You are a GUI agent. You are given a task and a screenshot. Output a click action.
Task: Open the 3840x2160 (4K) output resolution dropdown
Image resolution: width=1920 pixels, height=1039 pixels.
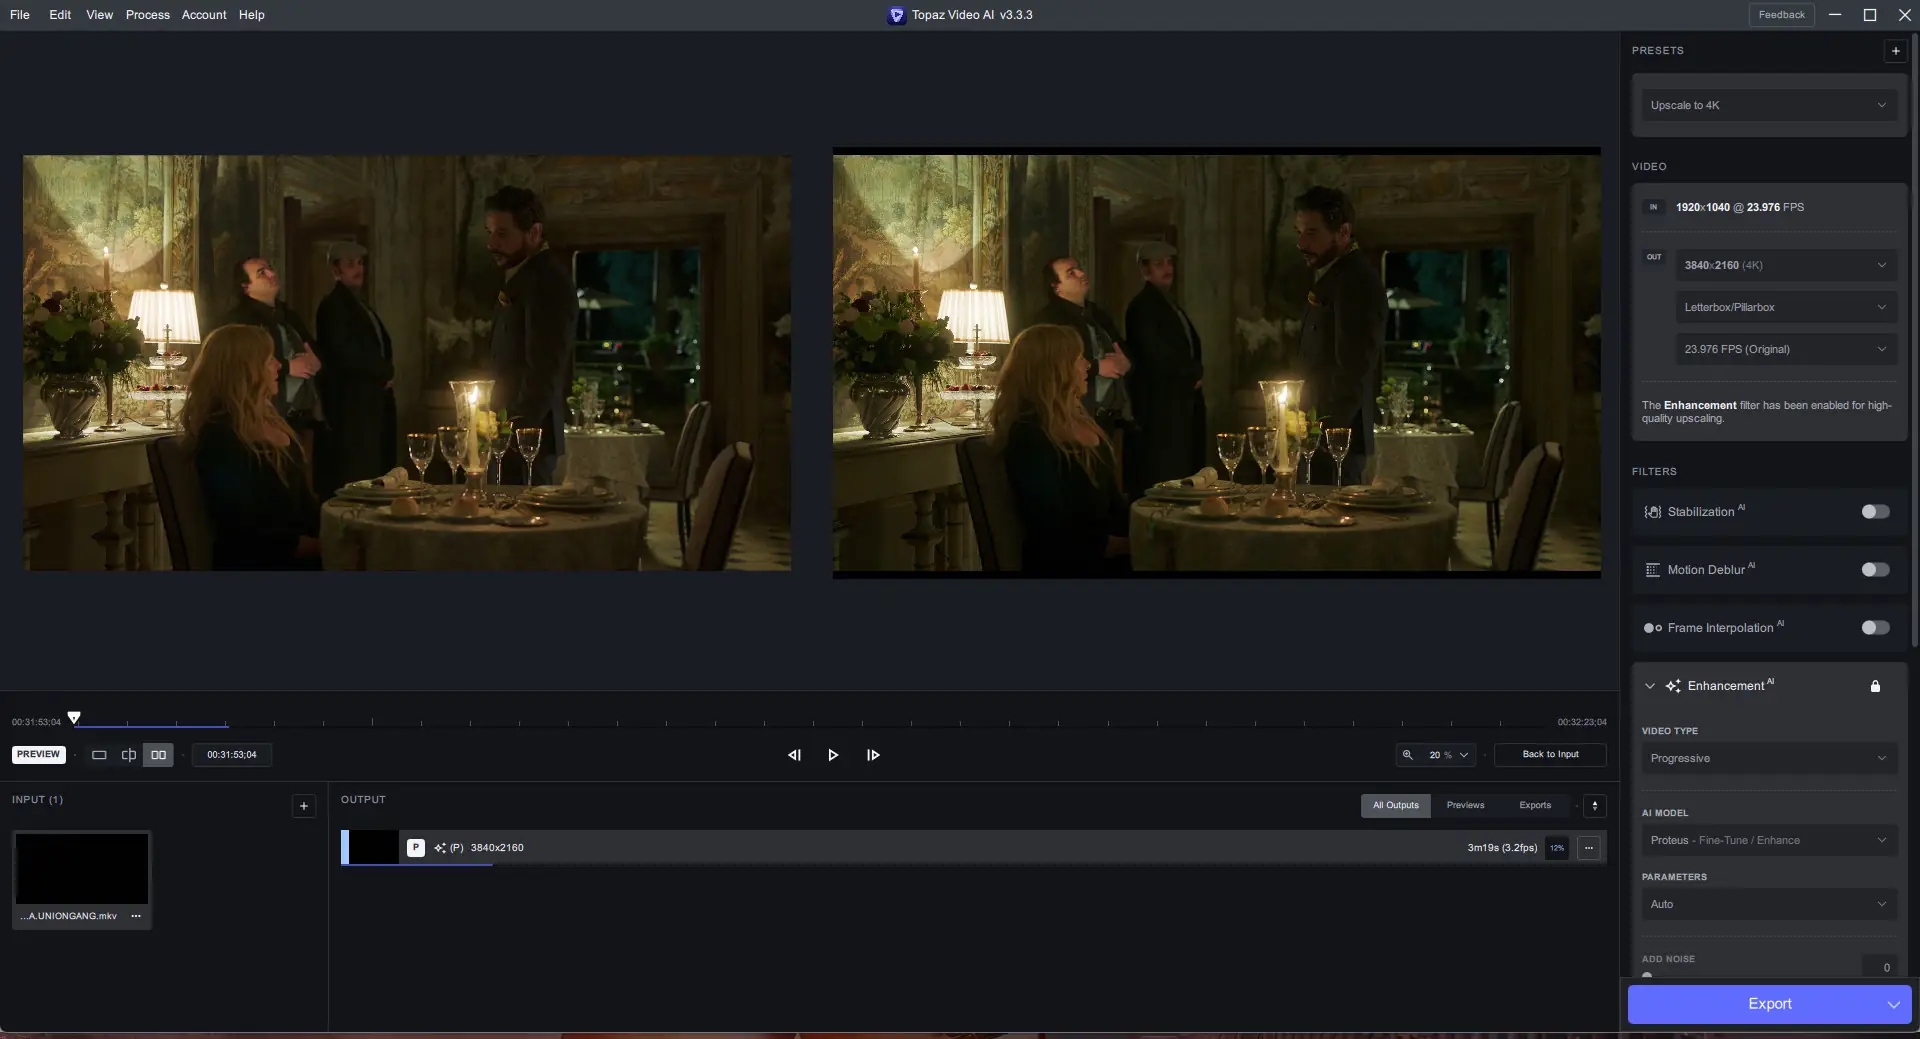click(x=1786, y=265)
